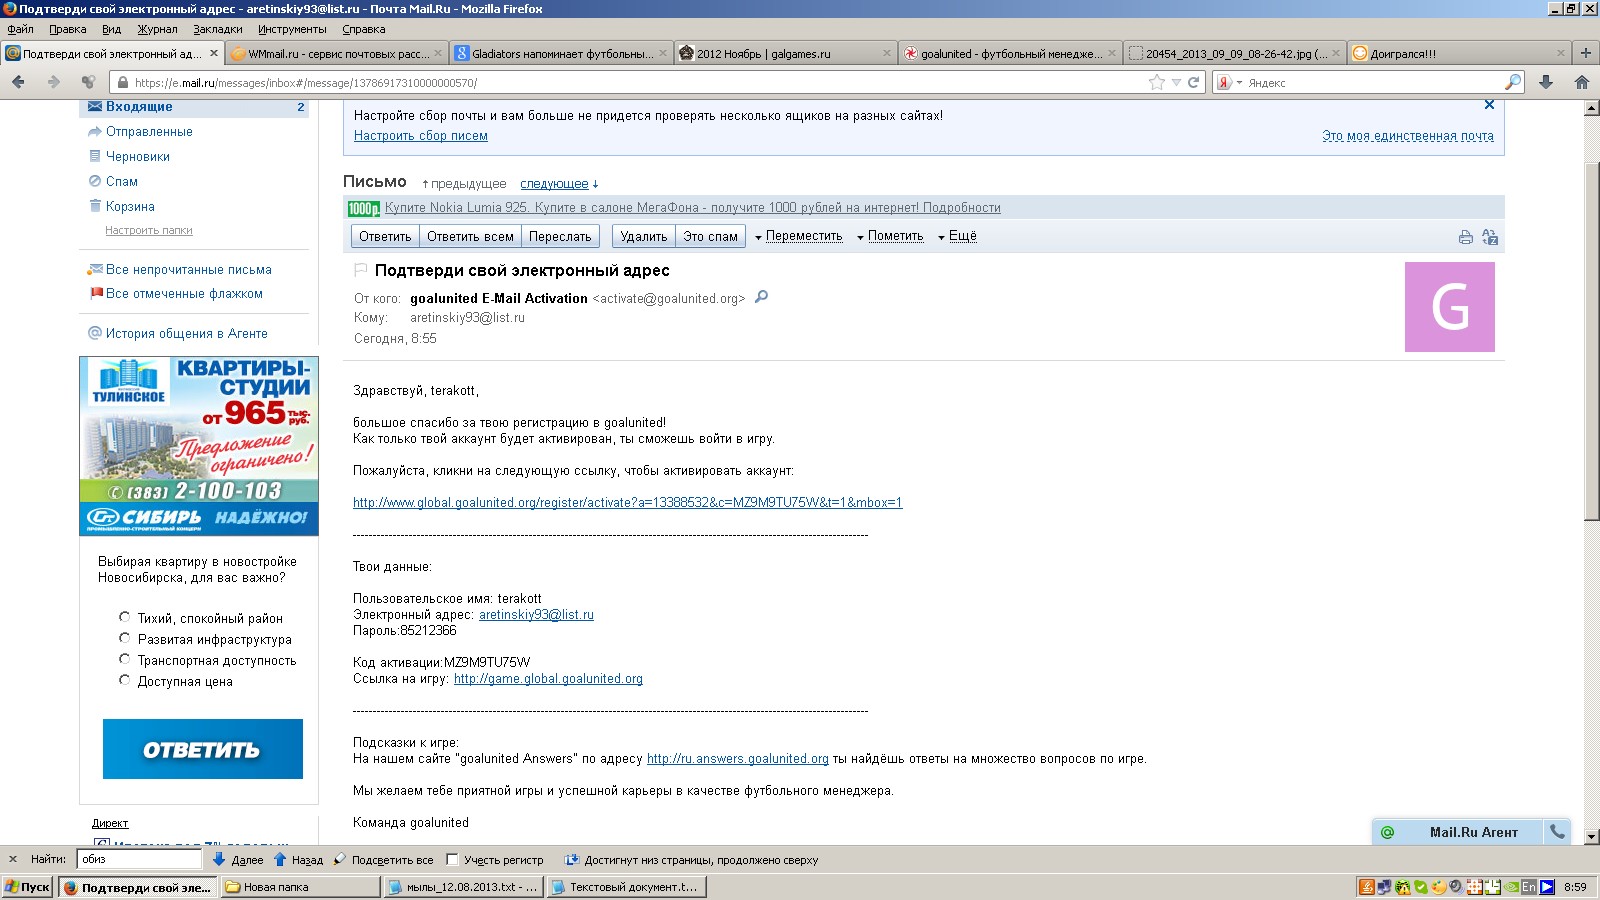The height and width of the screenshot is (900, 1600).
Task: Toggle the flag icon beside subject
Action: point(361,270)
